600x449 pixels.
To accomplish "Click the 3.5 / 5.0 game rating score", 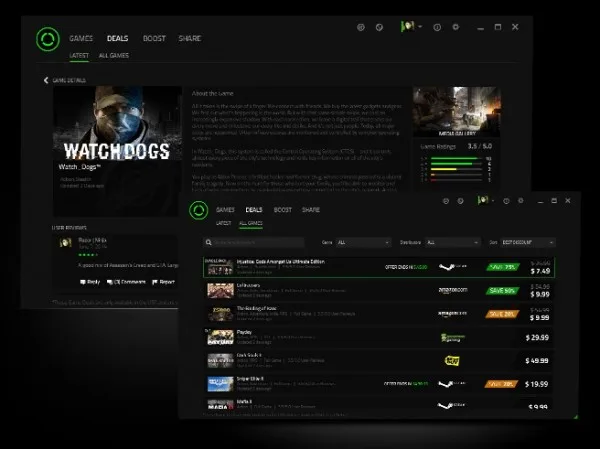I will [480, 146].
